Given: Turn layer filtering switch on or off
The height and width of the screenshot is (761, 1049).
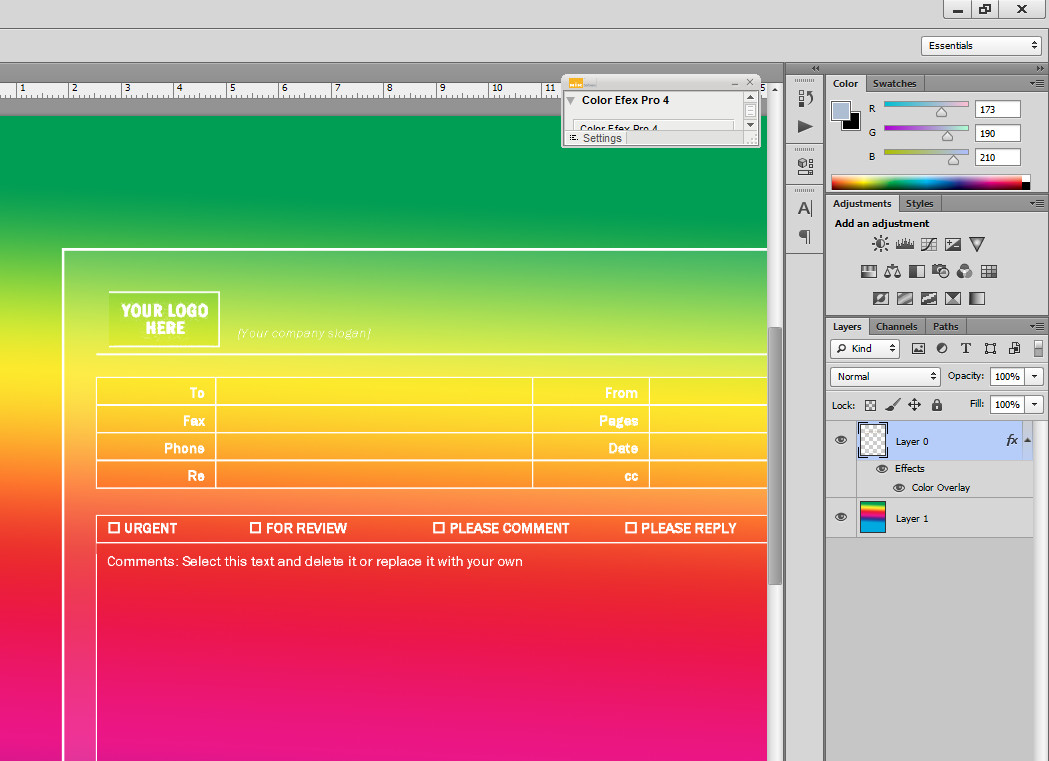Looking at the screenshot, I should click(1038, 348).
